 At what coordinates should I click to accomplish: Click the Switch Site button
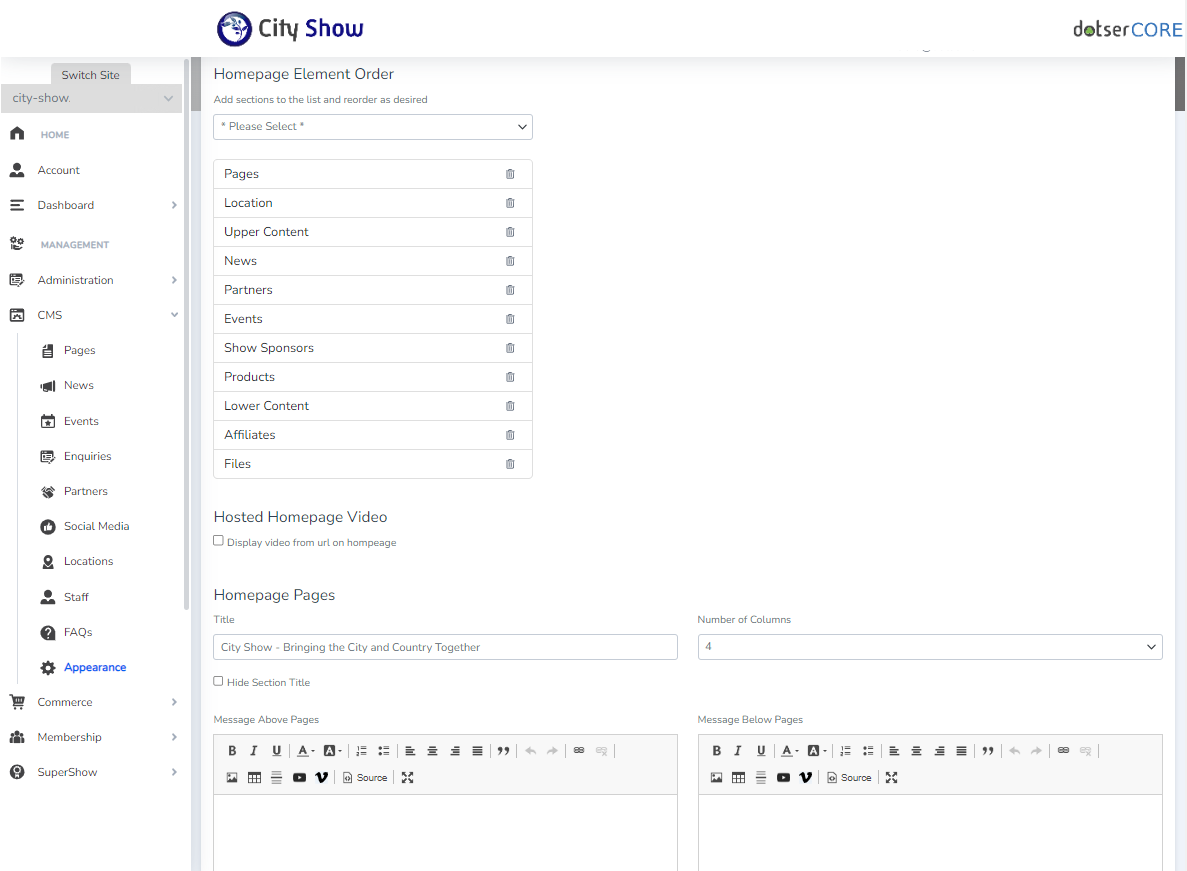coord(90,75)
